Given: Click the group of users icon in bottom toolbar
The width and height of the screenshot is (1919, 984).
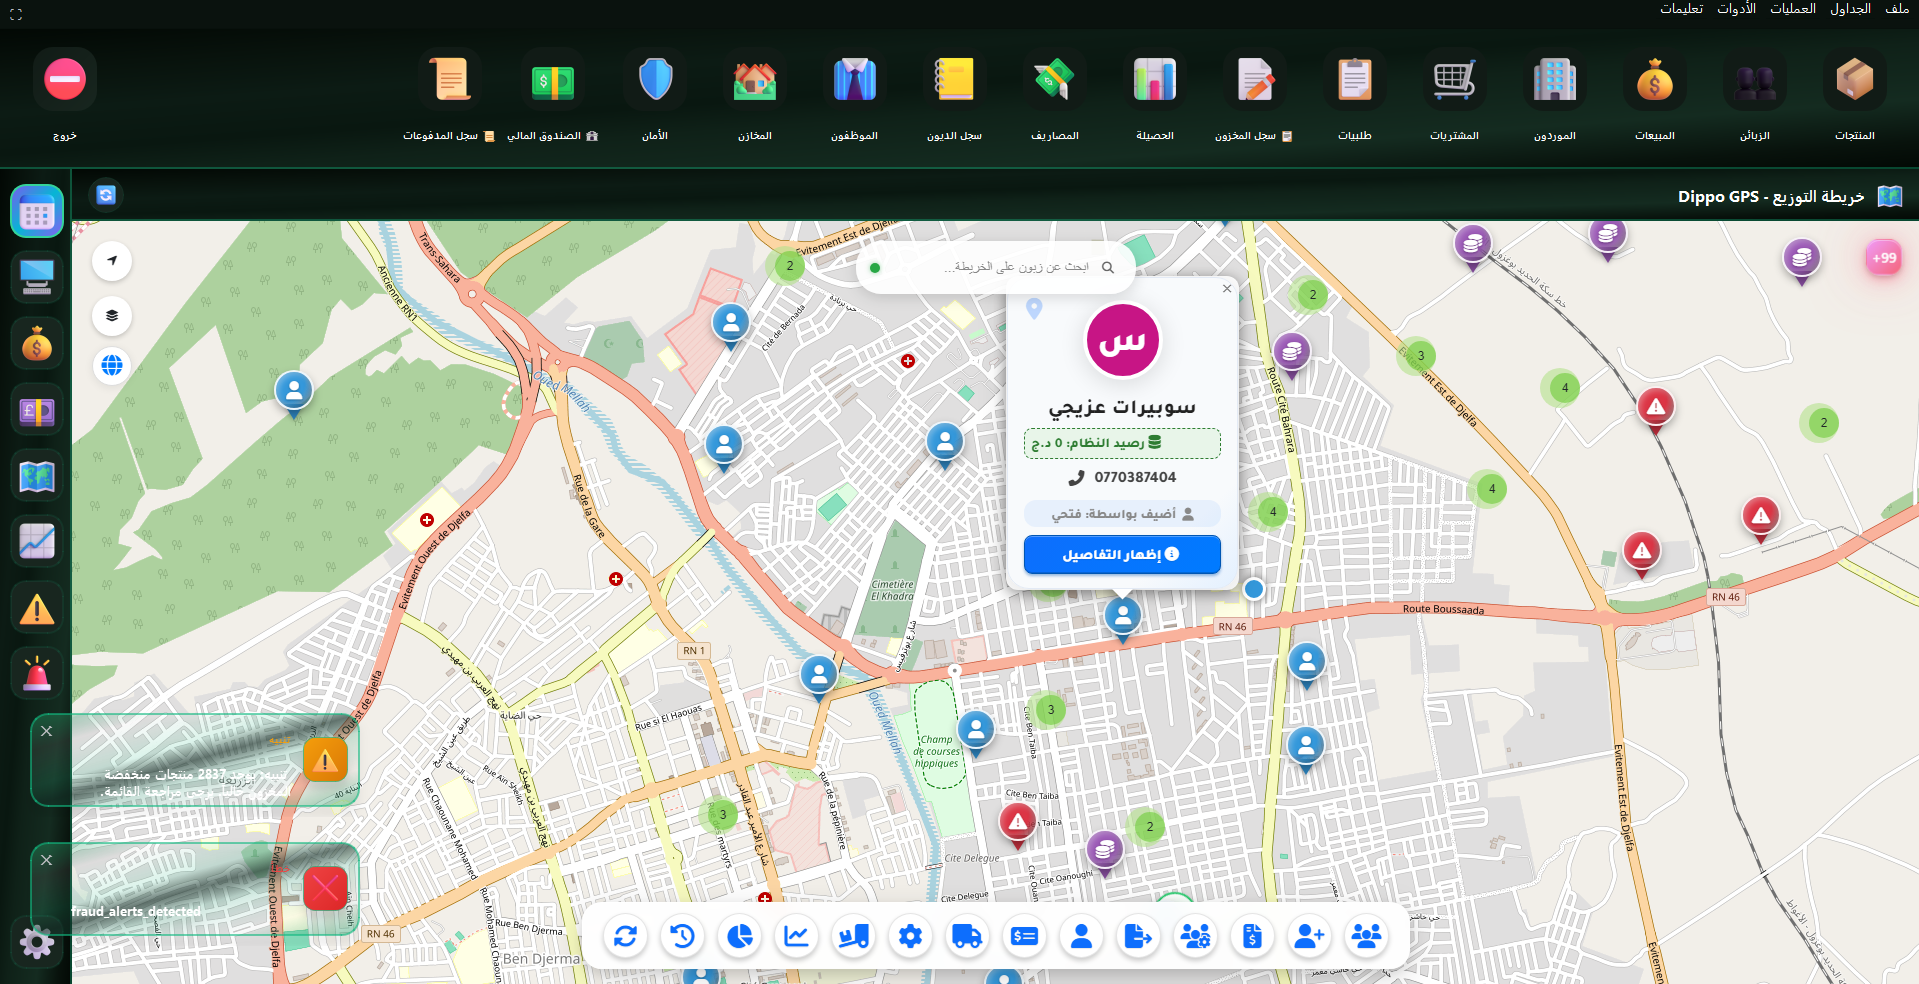Looking at the screenshot, I should tap(1367, 936).
